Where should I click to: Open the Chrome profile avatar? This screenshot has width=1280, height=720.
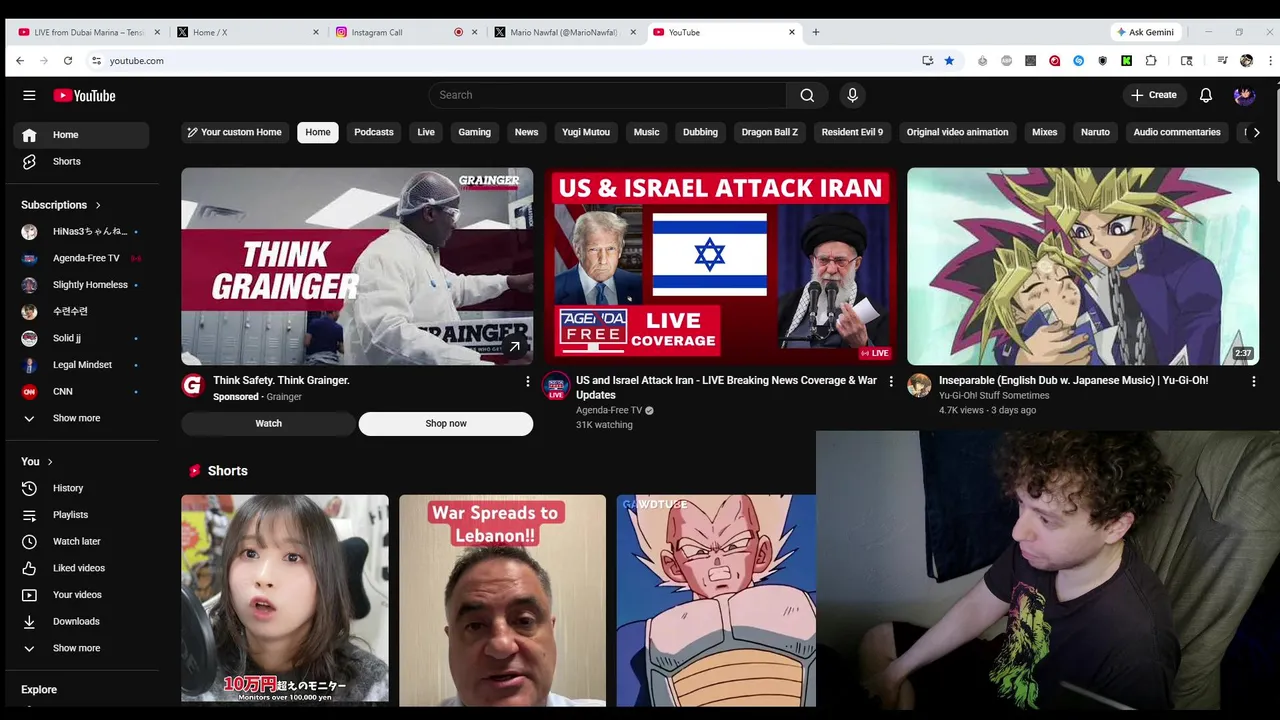click(1246, 61)
